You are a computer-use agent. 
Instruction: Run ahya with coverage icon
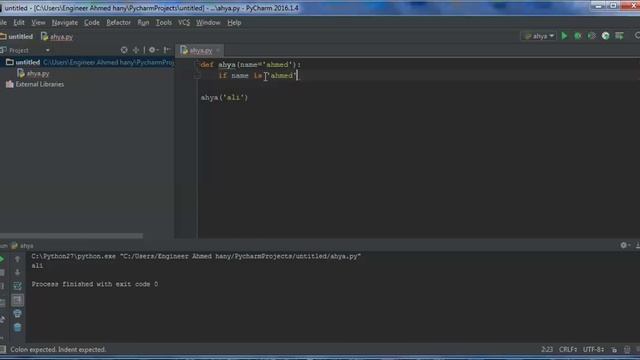point(591,36)
